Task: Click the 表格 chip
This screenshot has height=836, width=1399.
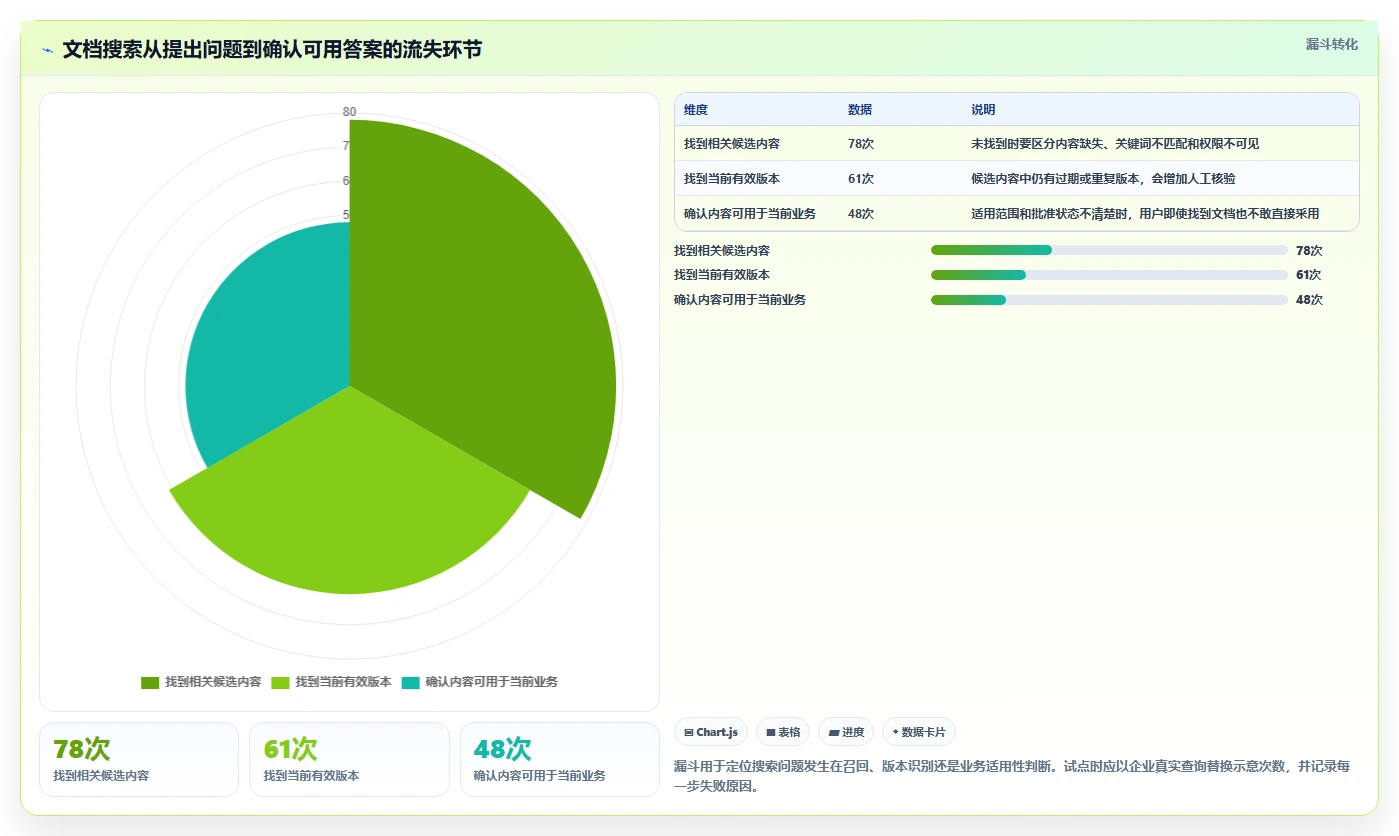Action: tap(783, 732)
